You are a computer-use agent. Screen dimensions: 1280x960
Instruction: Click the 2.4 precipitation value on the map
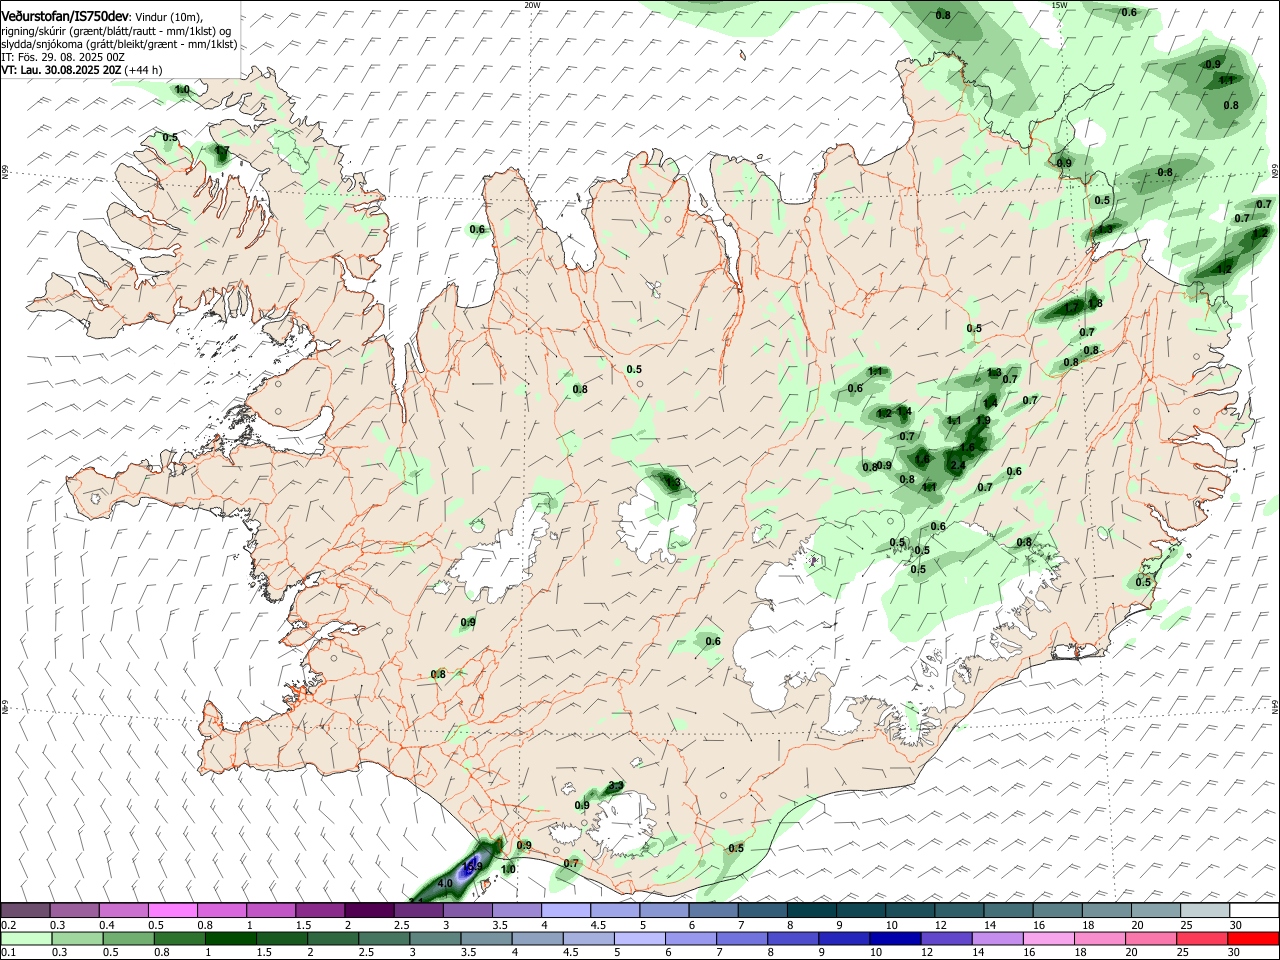(957, 466)
